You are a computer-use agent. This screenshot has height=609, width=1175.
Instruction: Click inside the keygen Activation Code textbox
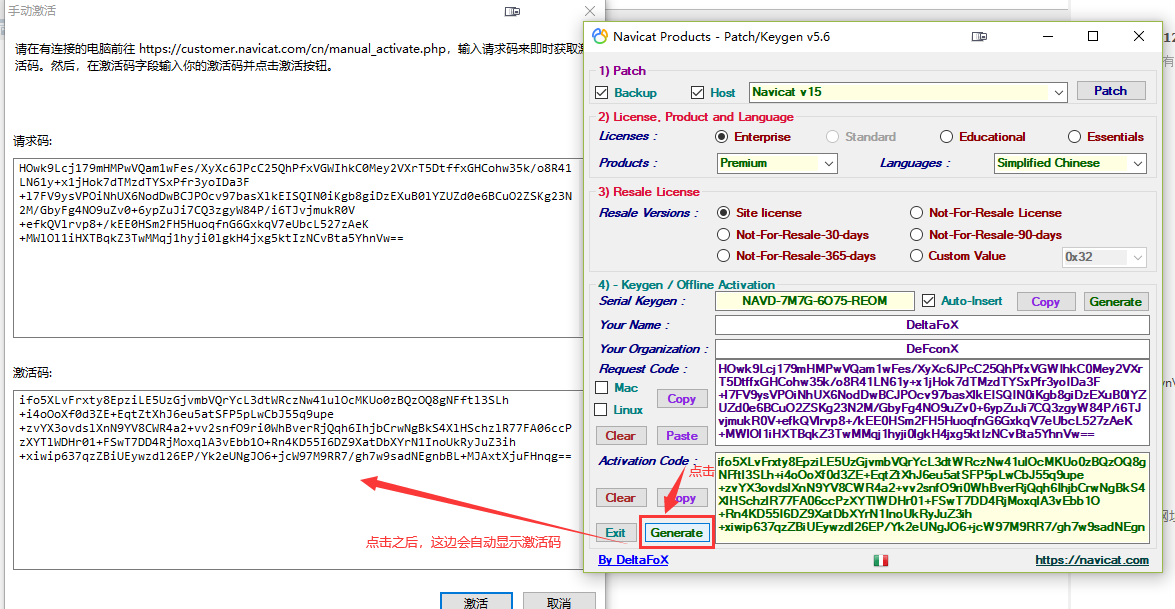pos(932,497)
